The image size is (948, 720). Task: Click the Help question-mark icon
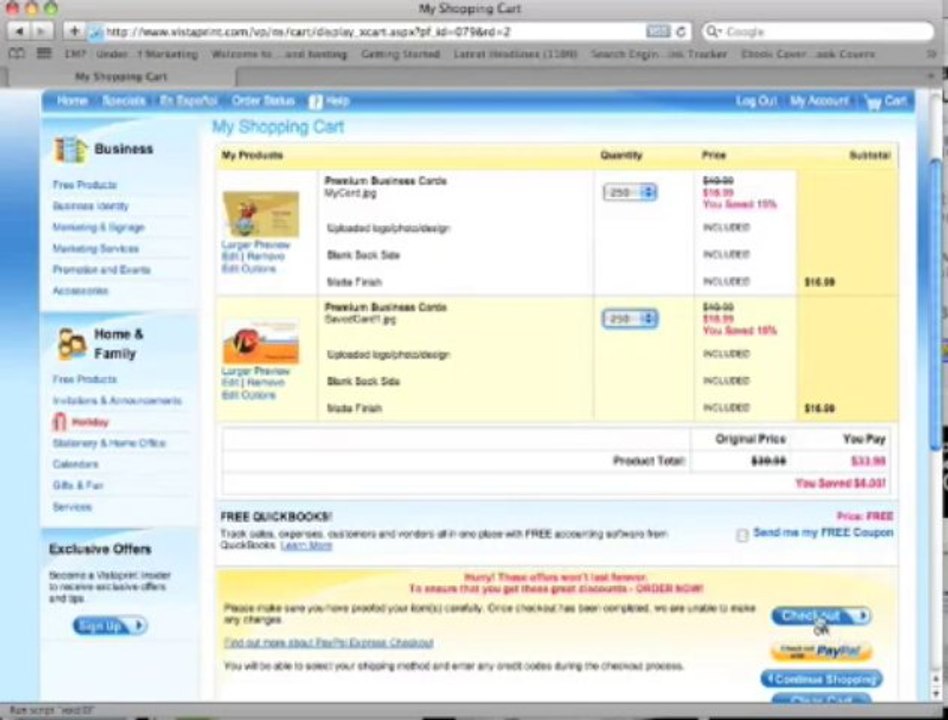click(x=315, y=102)
